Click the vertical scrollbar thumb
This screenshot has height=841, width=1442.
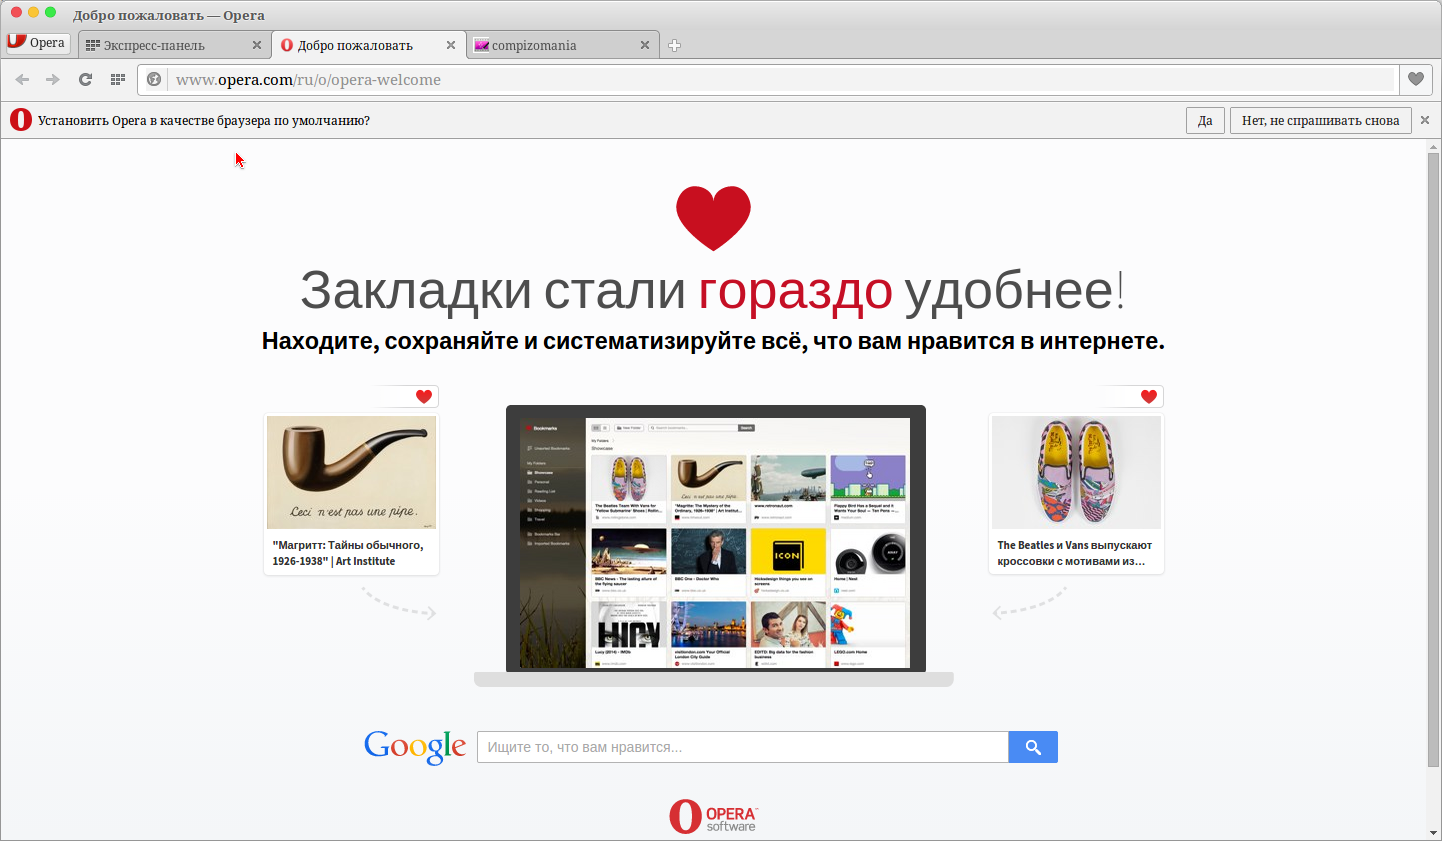pos(1434,460)
